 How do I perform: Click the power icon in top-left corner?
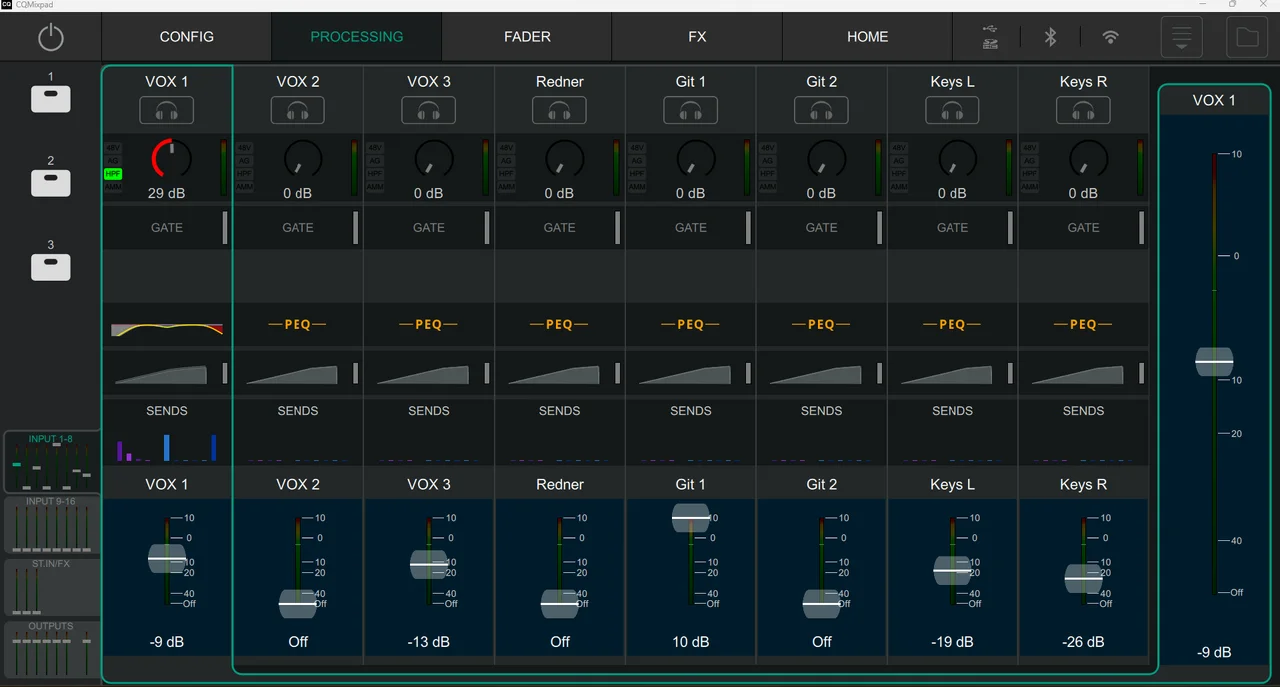point(50,38)
